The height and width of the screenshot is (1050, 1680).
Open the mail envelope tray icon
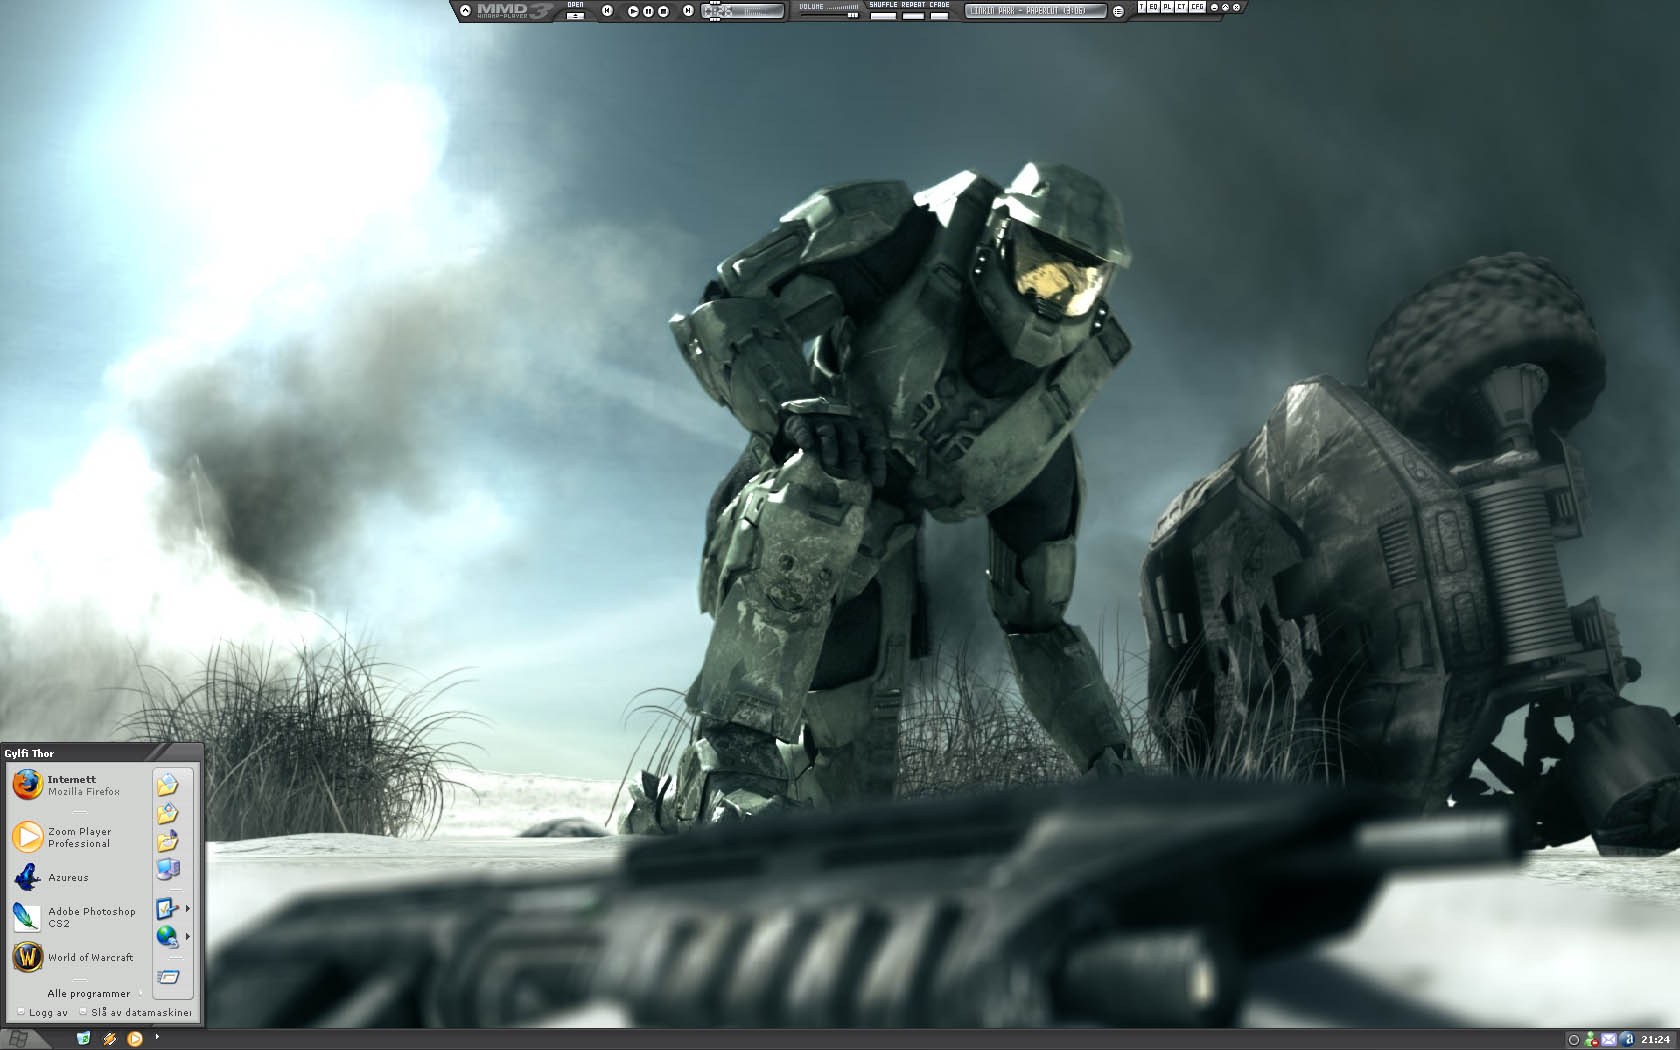click(x=1608, y=1040)
